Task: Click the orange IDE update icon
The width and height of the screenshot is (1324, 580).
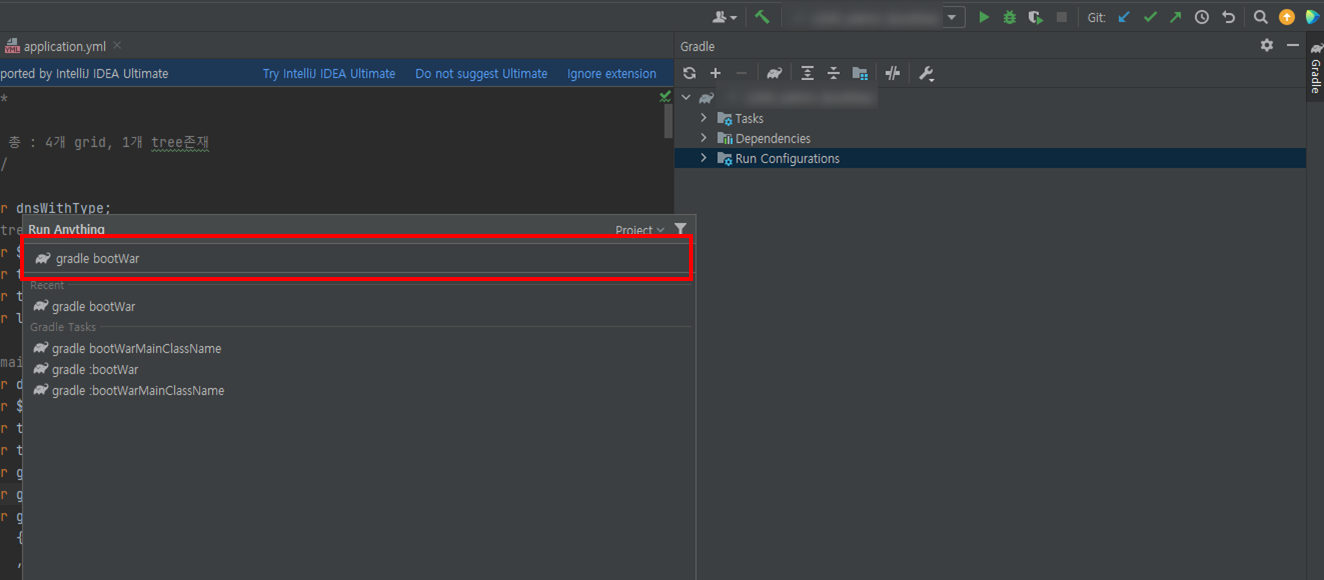Action: (1287, 17)
